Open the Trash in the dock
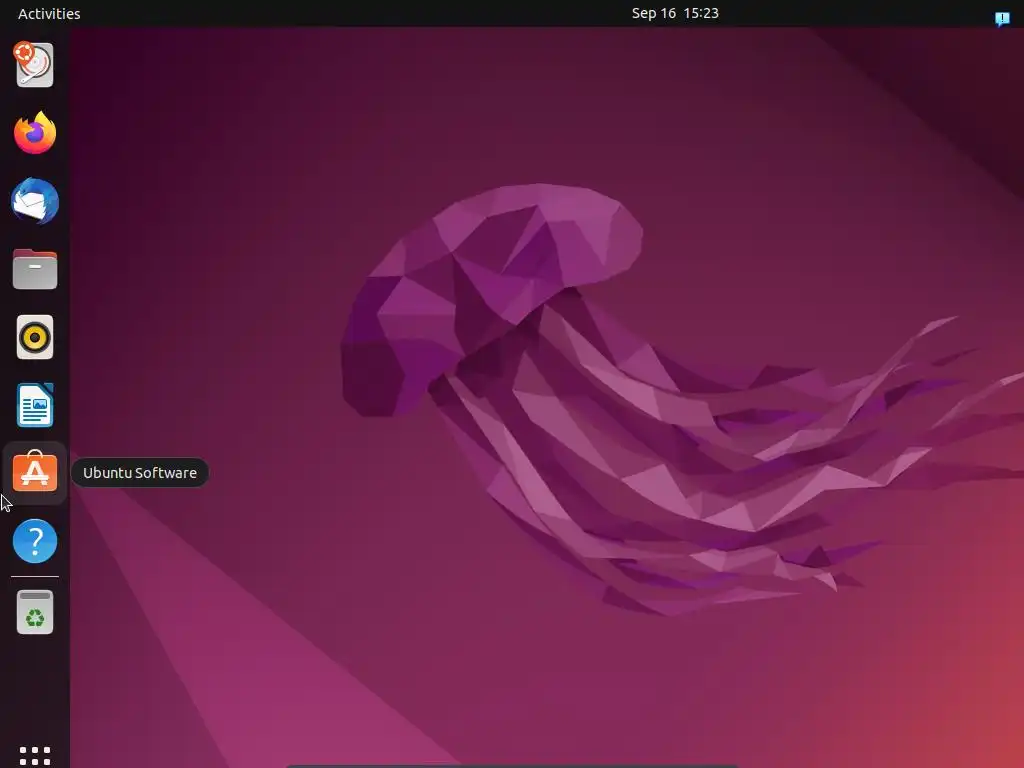The width and height of the screenshot is (1024, 768). click(35, 613)
